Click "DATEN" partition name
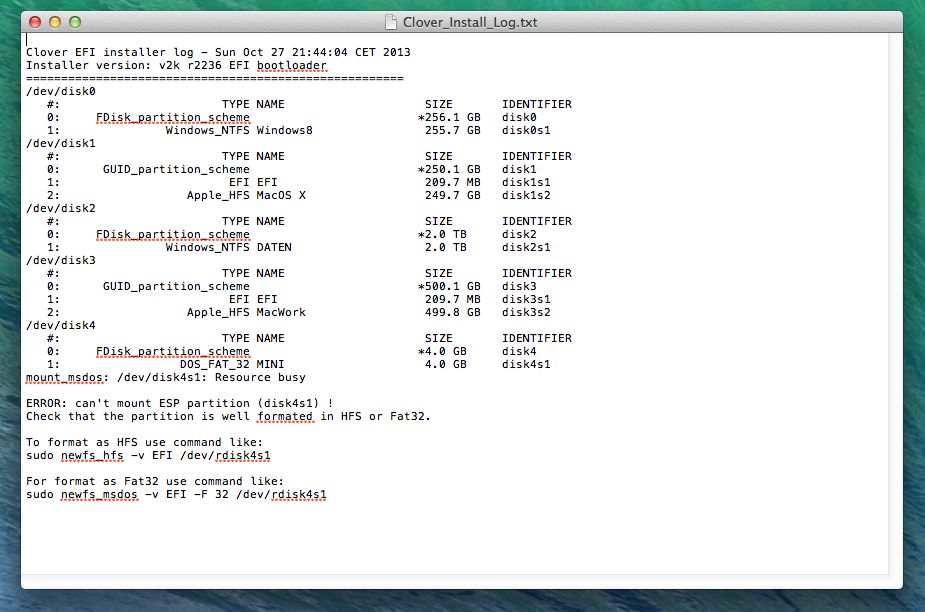The height and width of the screenshot is (612, 925). point(274,247)
